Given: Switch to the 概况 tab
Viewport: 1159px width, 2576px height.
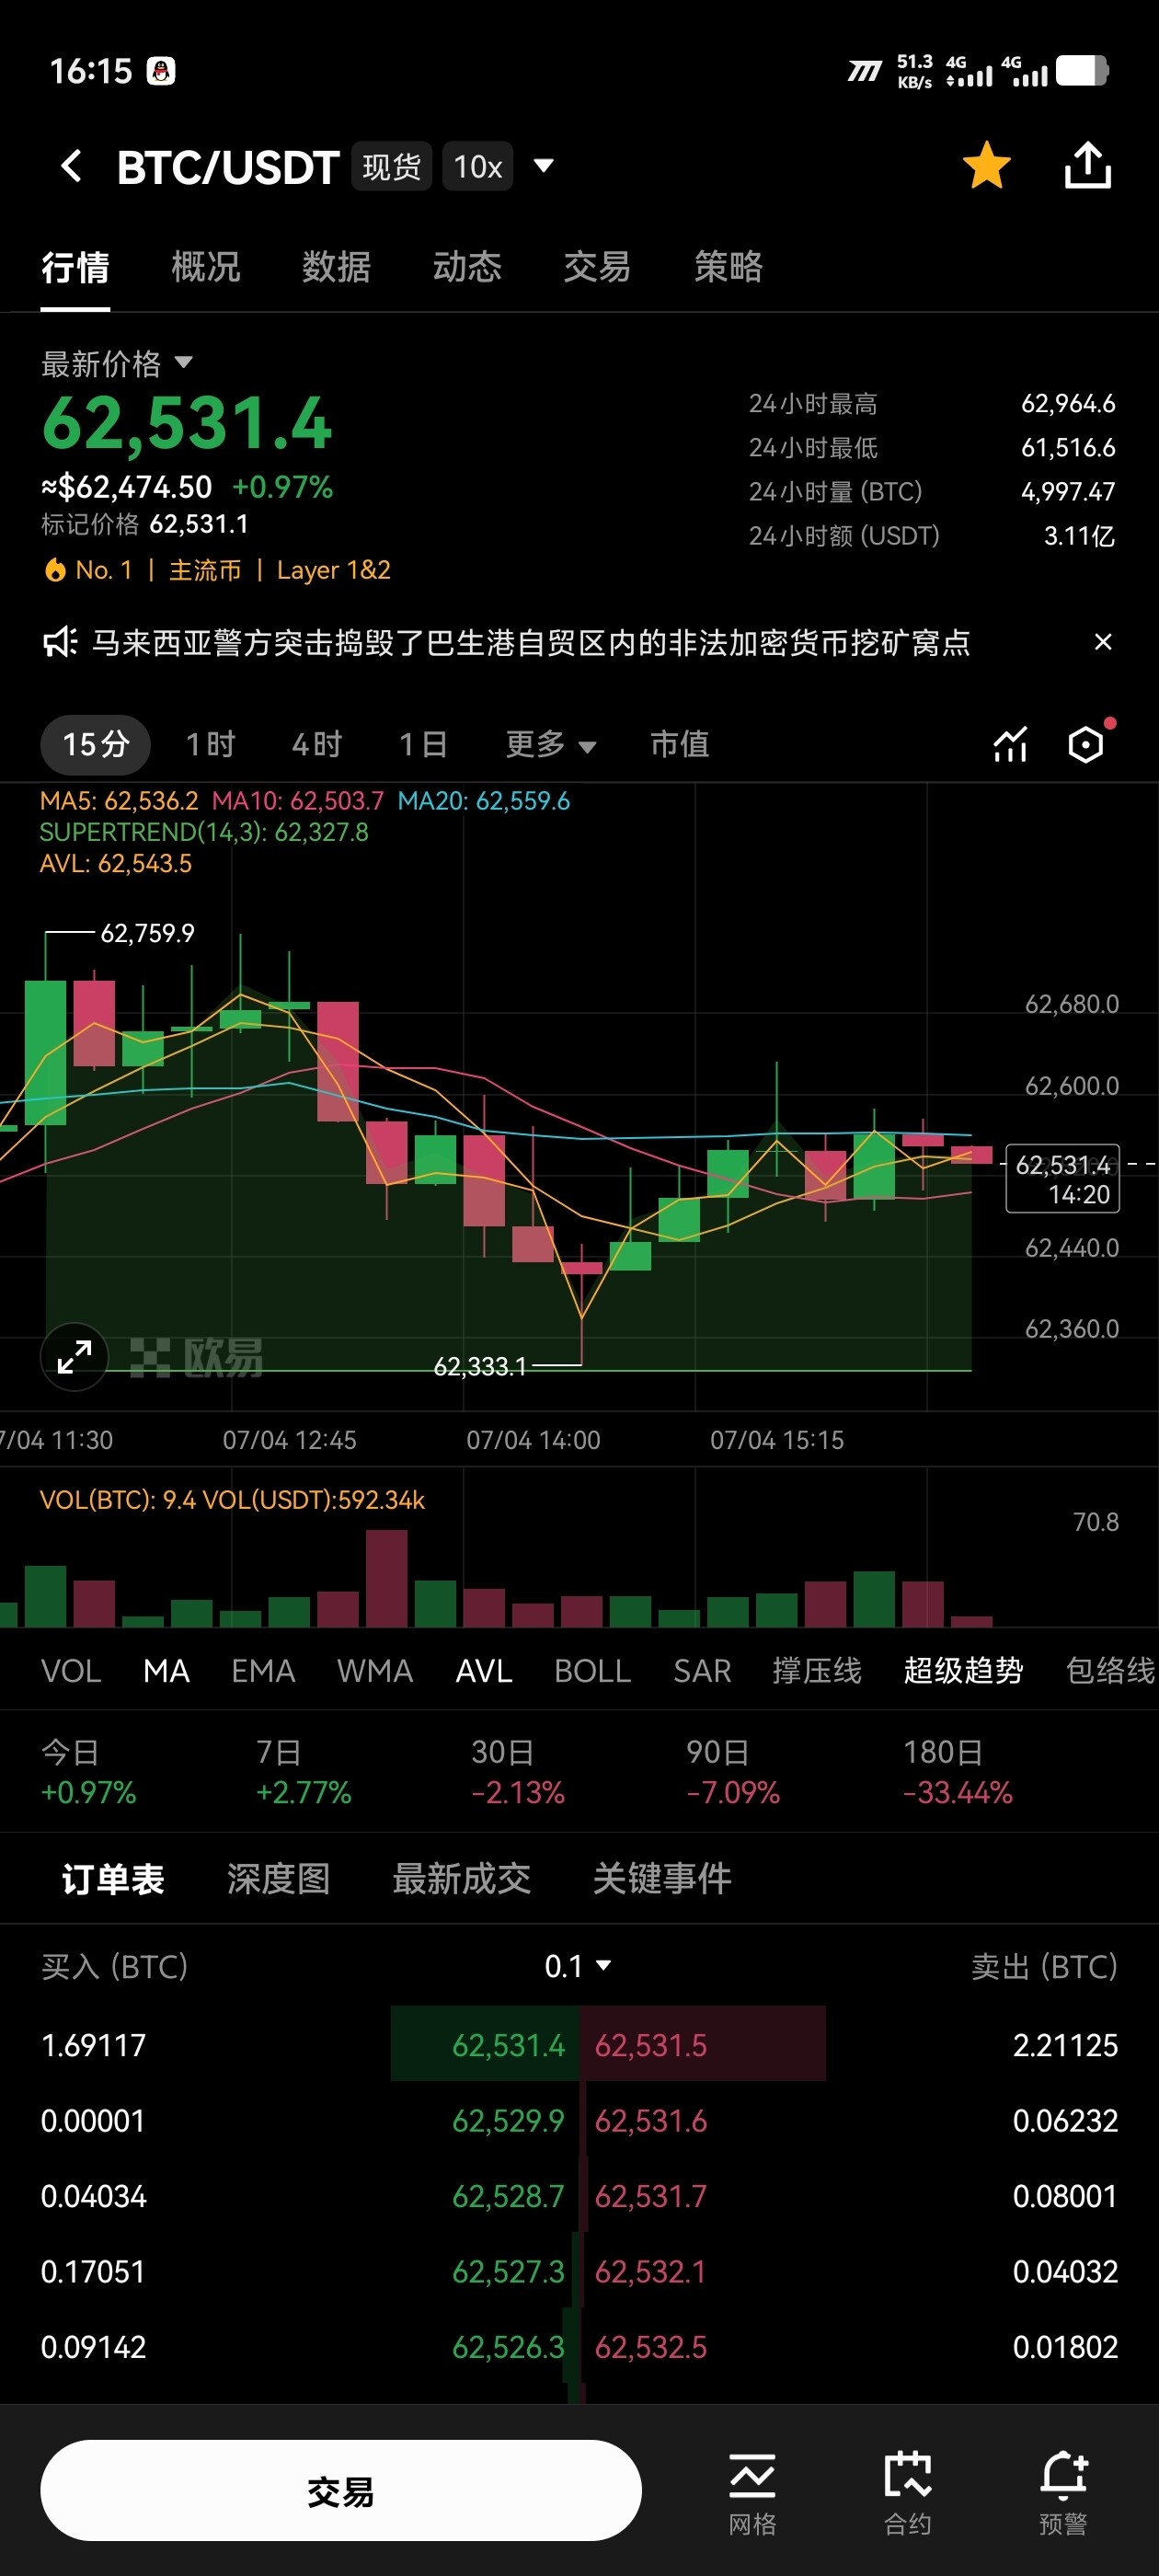Looking at the screenshot, I should coord(206,267).
